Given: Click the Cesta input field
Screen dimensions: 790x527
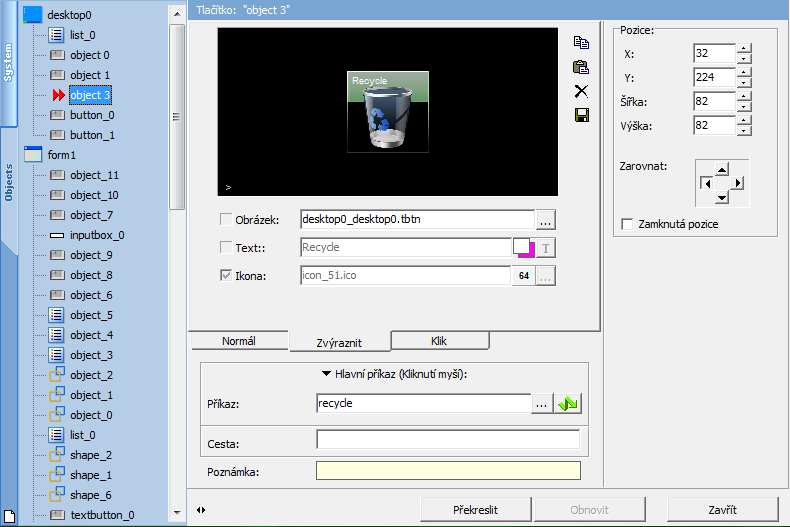Looking at the screenshot, I should point(448,439).
